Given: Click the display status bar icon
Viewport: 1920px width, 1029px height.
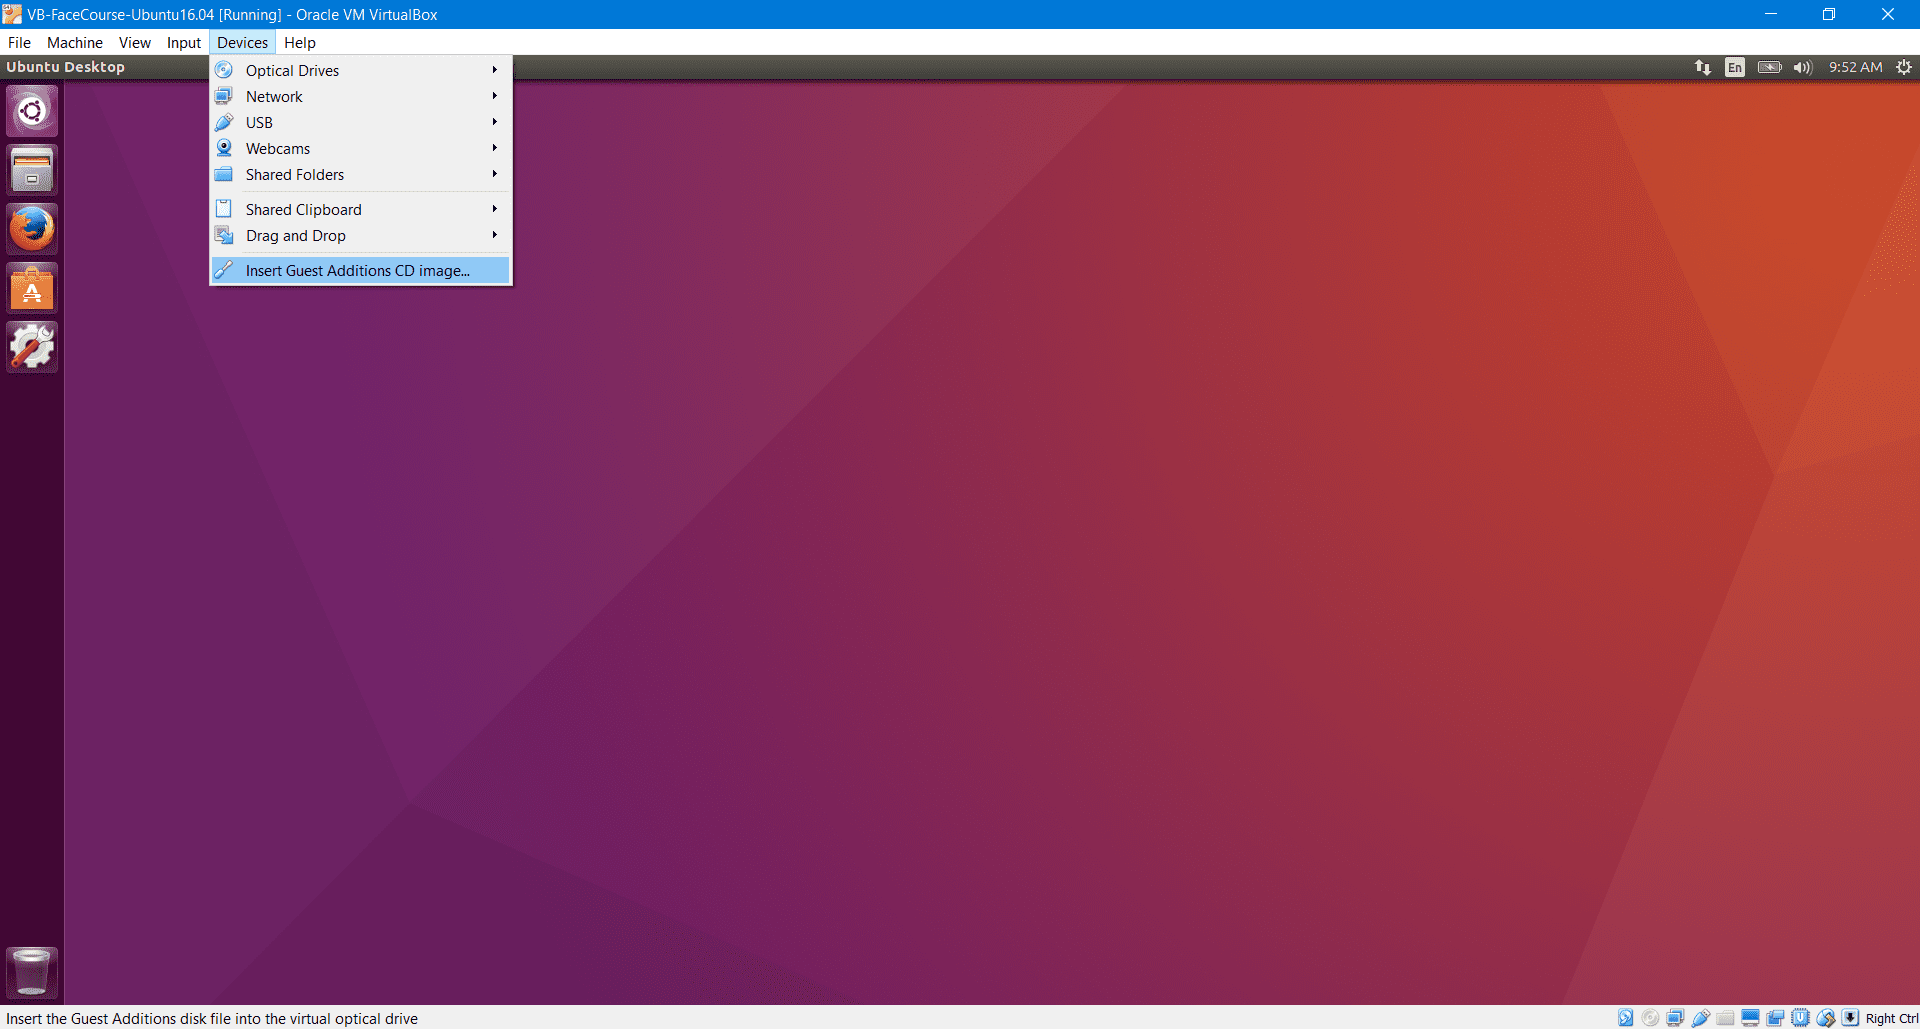Looking at the screenshot, I should [x=1751, y=1018].
